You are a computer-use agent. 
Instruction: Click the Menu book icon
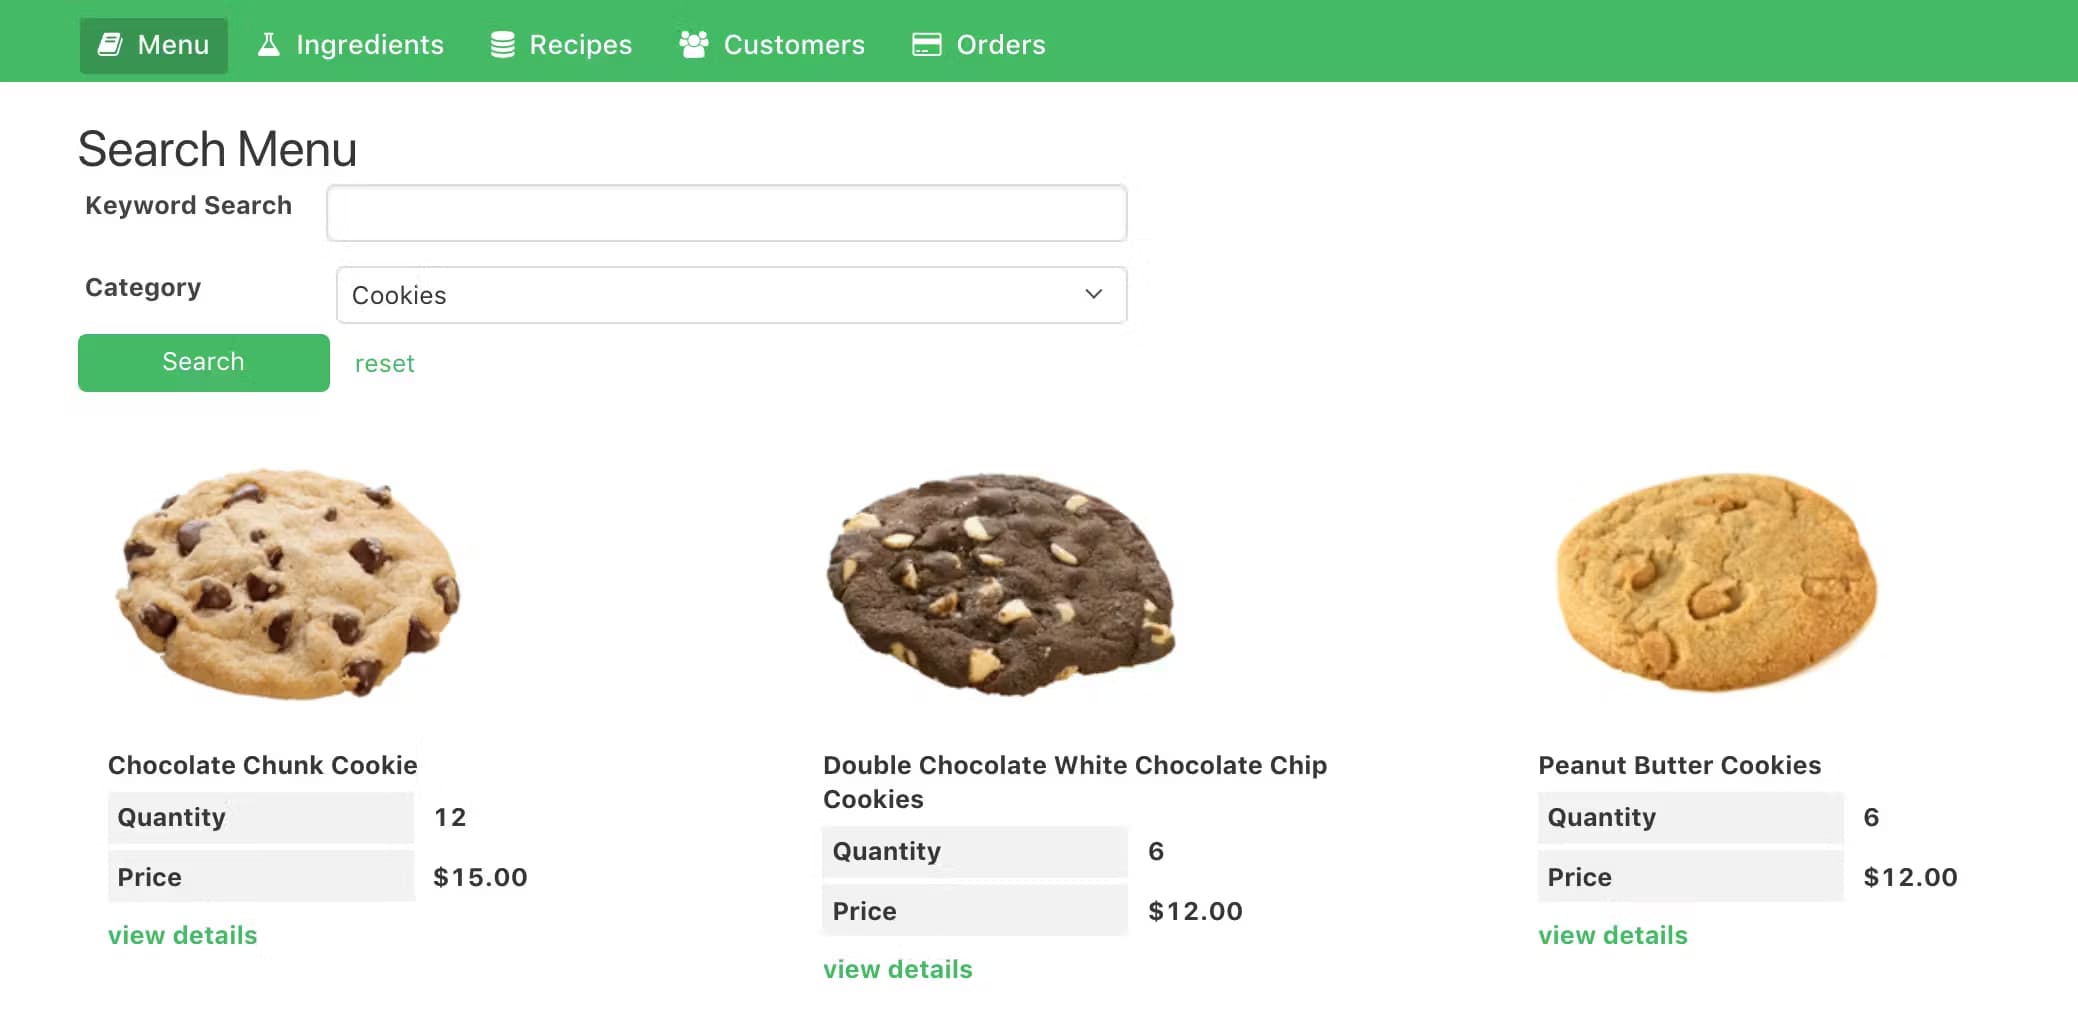click(x=110, y=45)
